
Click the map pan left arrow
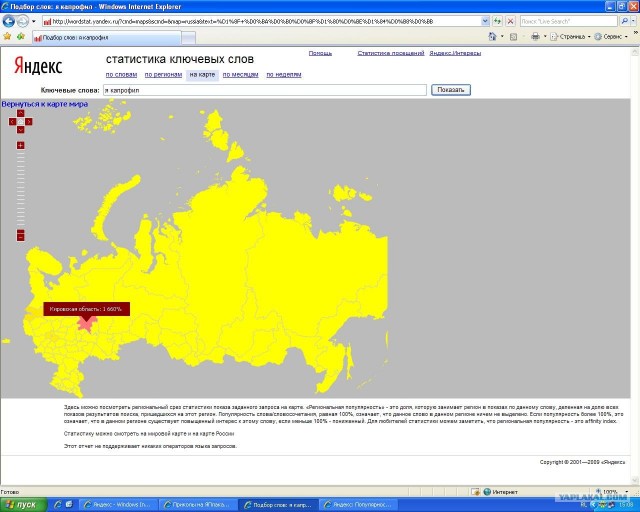[x=12, y=121]
